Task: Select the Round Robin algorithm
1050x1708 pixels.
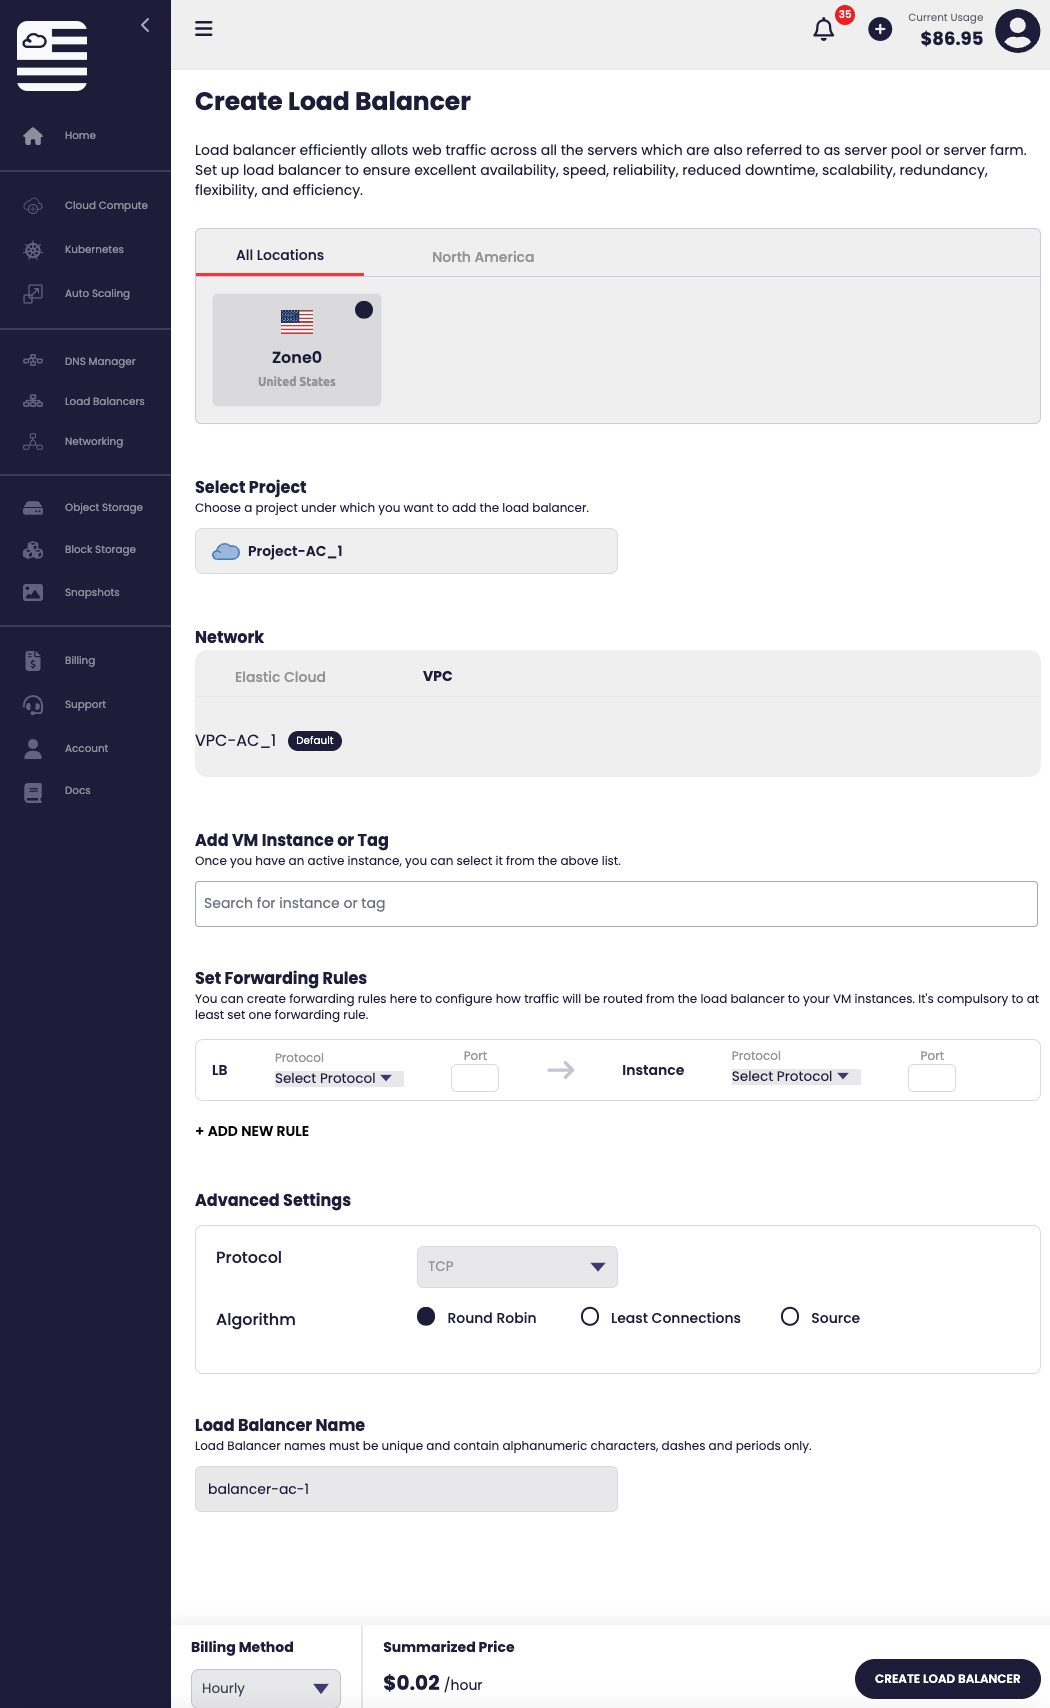Action: [x=426, y=1317]
